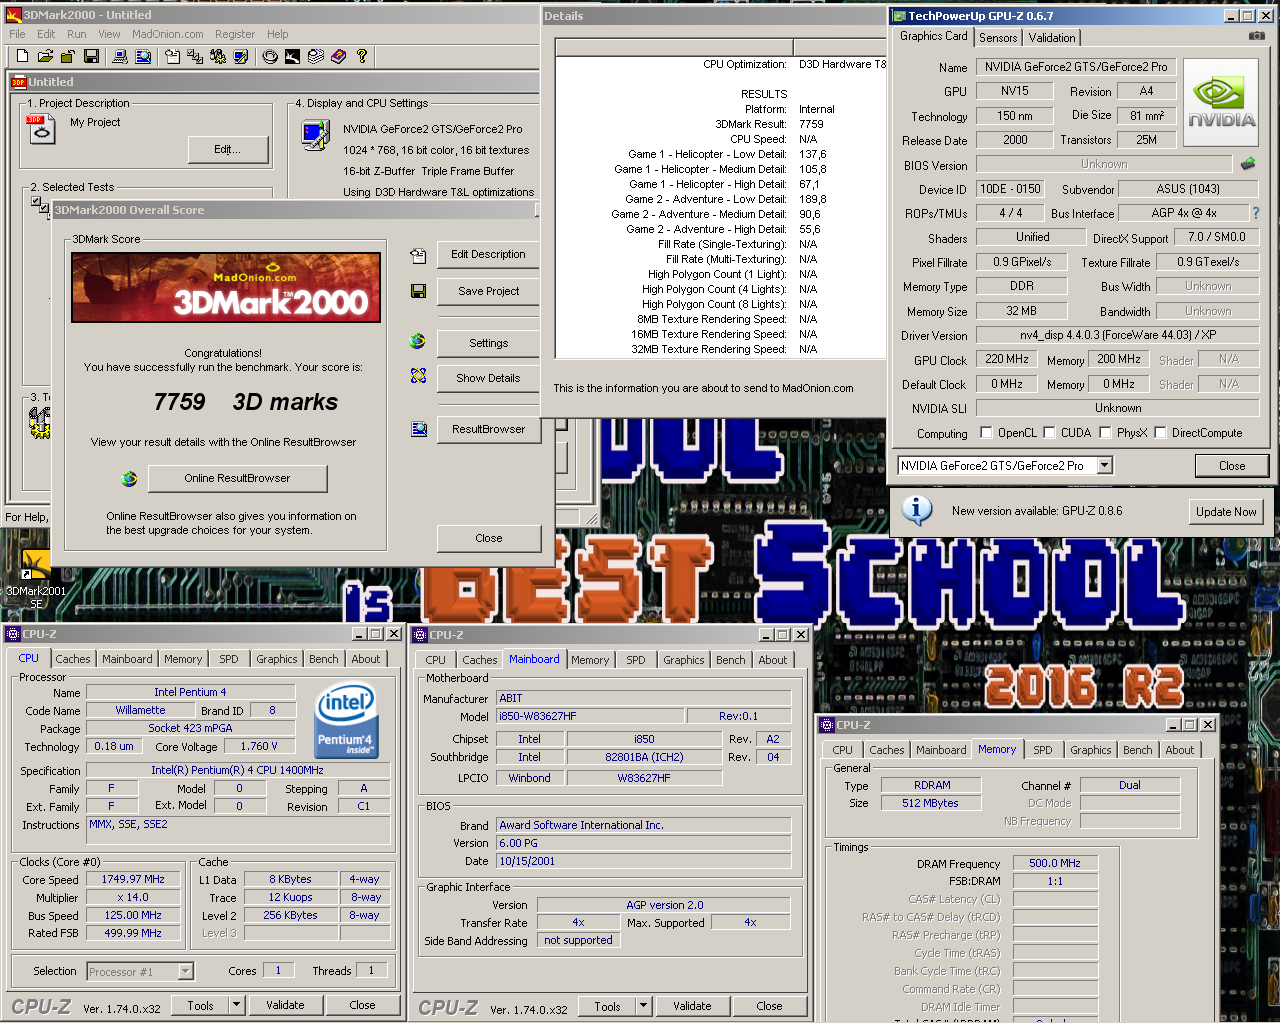The width and height of the screenshot is (1280, 1024).
Task: Open the File menu in 3DMark2000
Action: pyautogui.click(x=17, y=34)
